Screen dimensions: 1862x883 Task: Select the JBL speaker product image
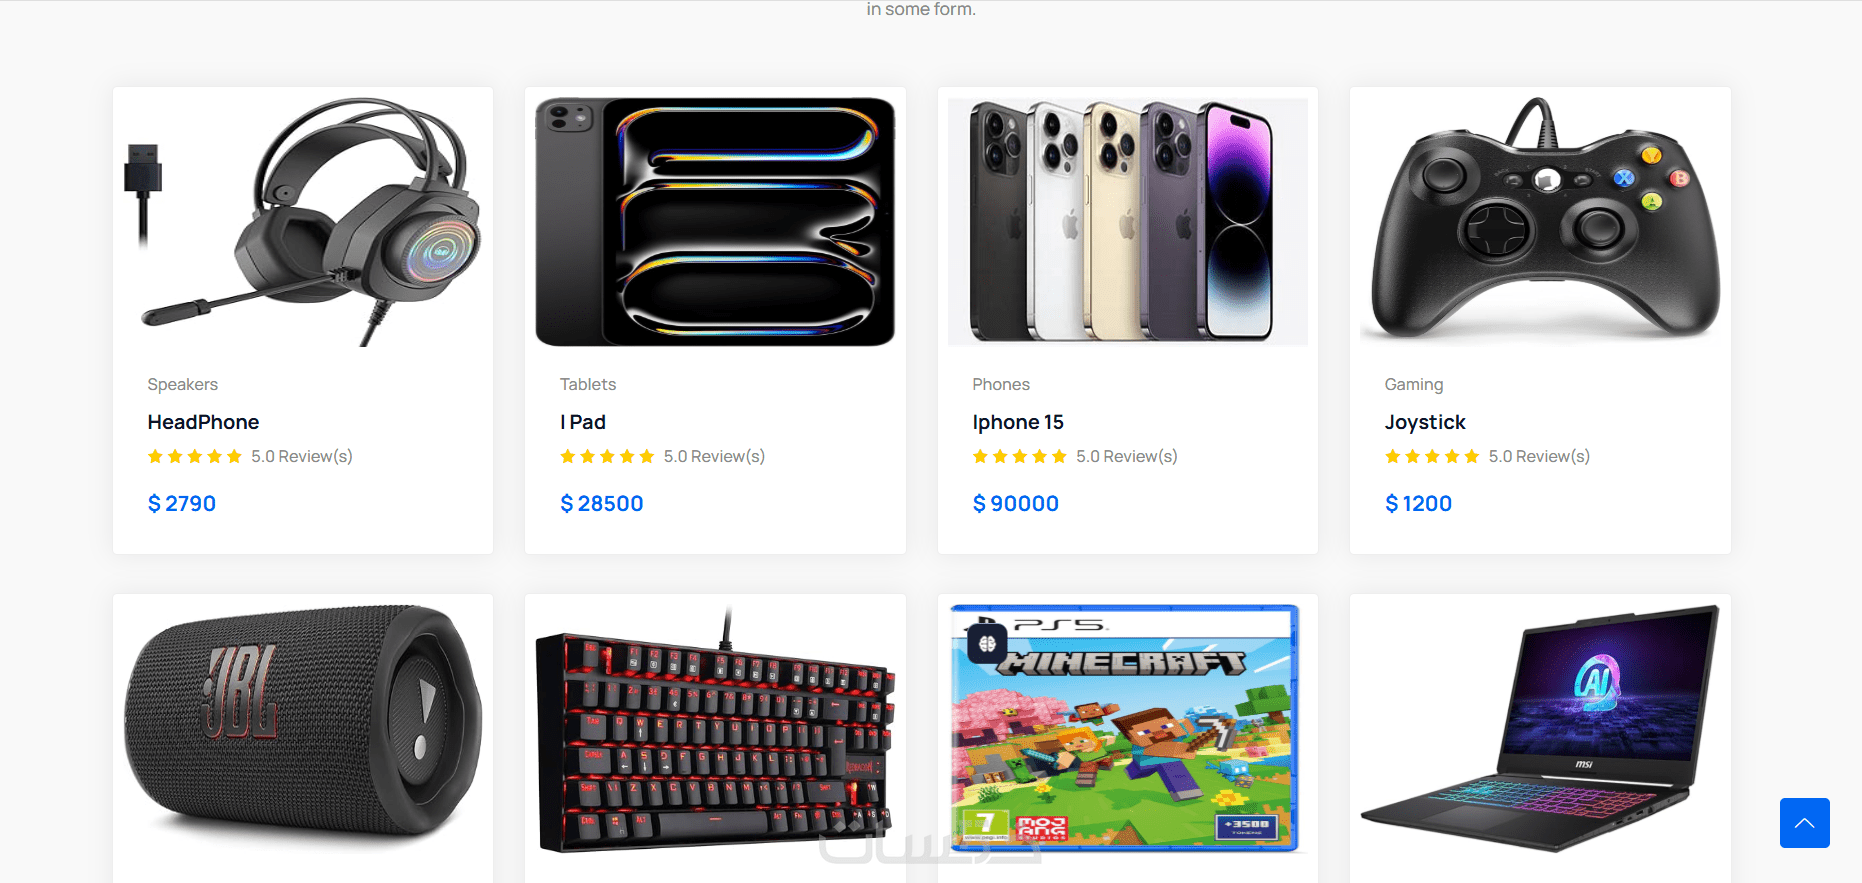303,729
